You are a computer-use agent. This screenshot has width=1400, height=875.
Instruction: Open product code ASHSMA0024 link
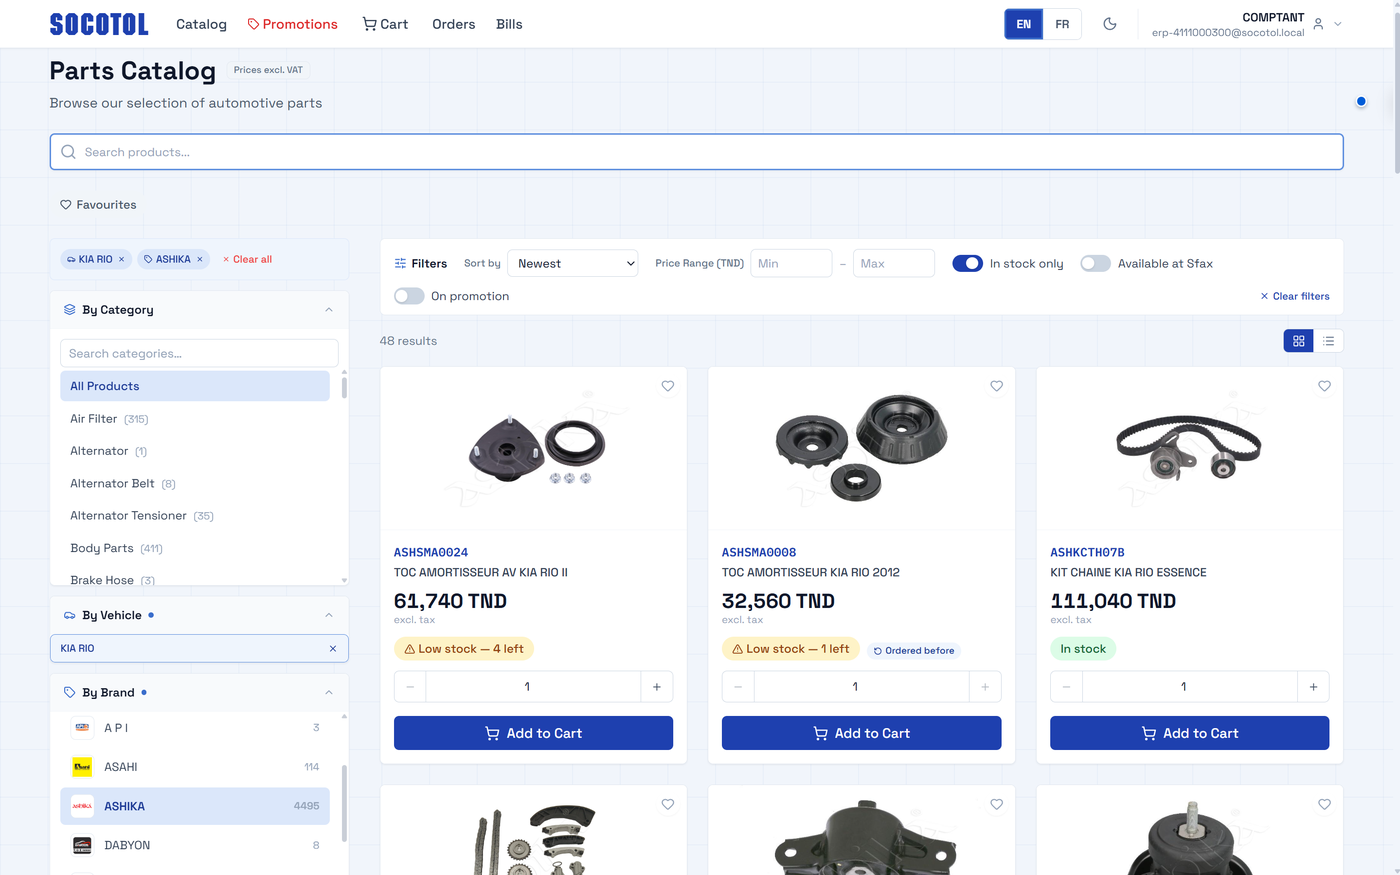[431, 552]
